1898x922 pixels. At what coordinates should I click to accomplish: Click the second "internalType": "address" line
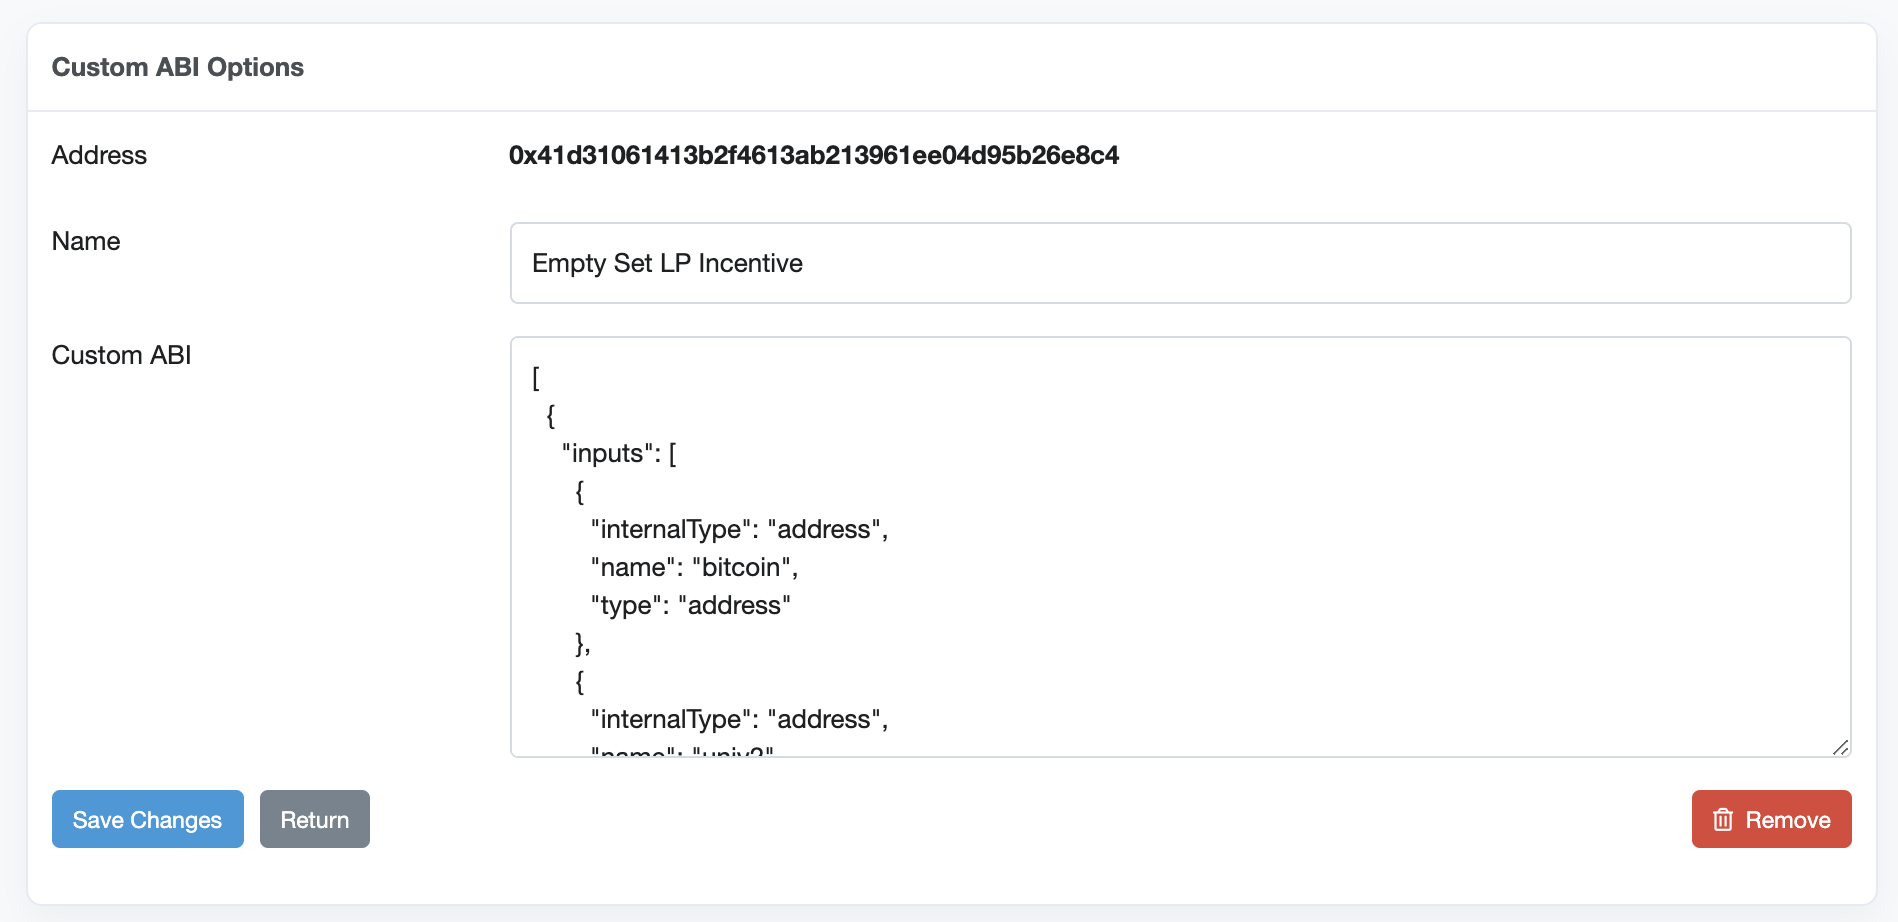tap(739, 720)
